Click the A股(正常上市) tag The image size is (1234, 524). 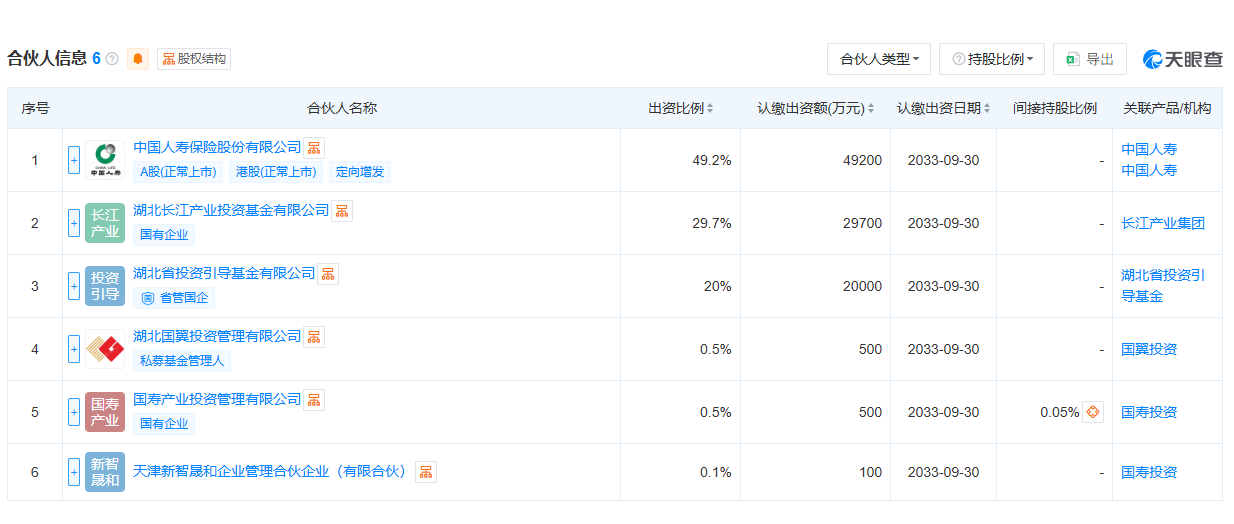[x=178, y=172]
